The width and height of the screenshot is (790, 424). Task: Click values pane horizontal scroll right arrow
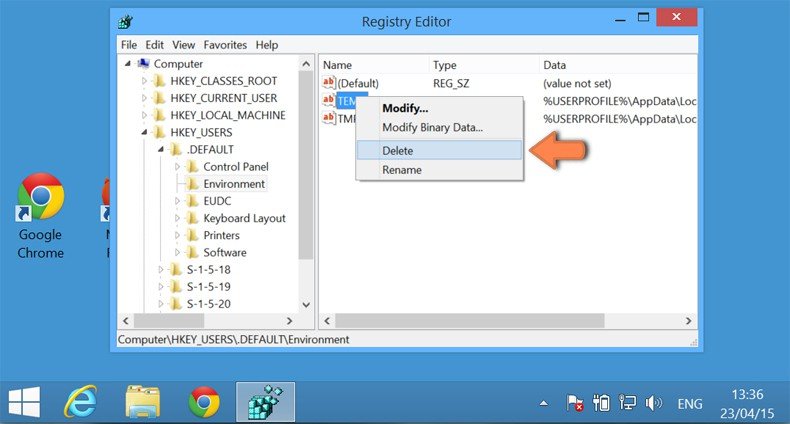[x=689, y=320]
